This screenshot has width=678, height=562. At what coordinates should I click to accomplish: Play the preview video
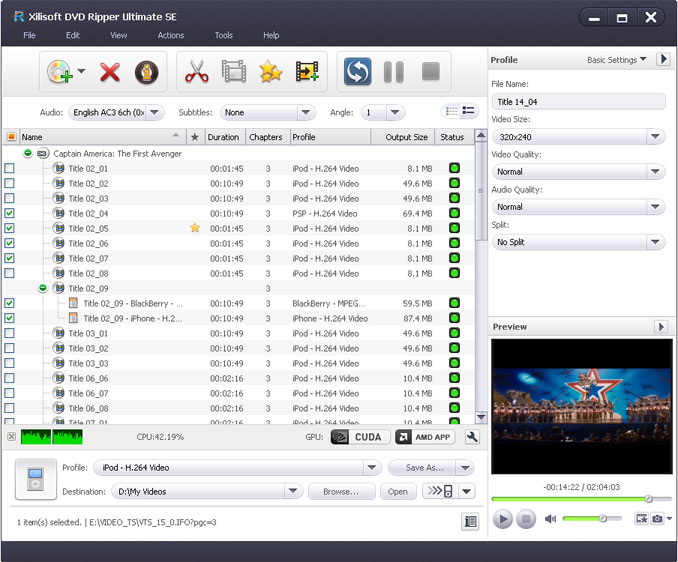pos(502,518)
